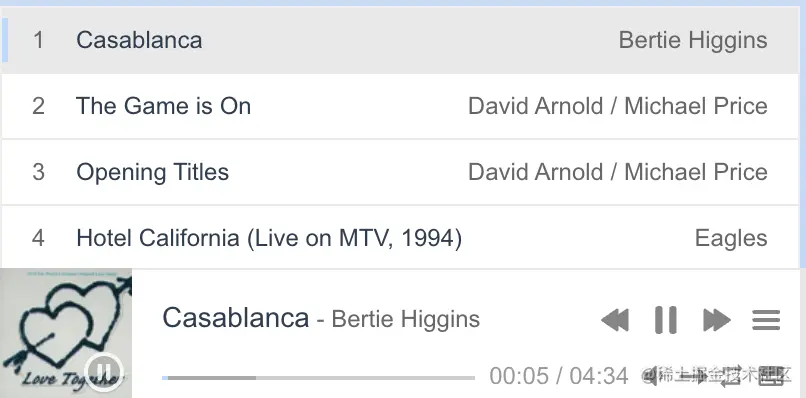Toggle loop mode with the repeat icon

click(x=731, y=376)
